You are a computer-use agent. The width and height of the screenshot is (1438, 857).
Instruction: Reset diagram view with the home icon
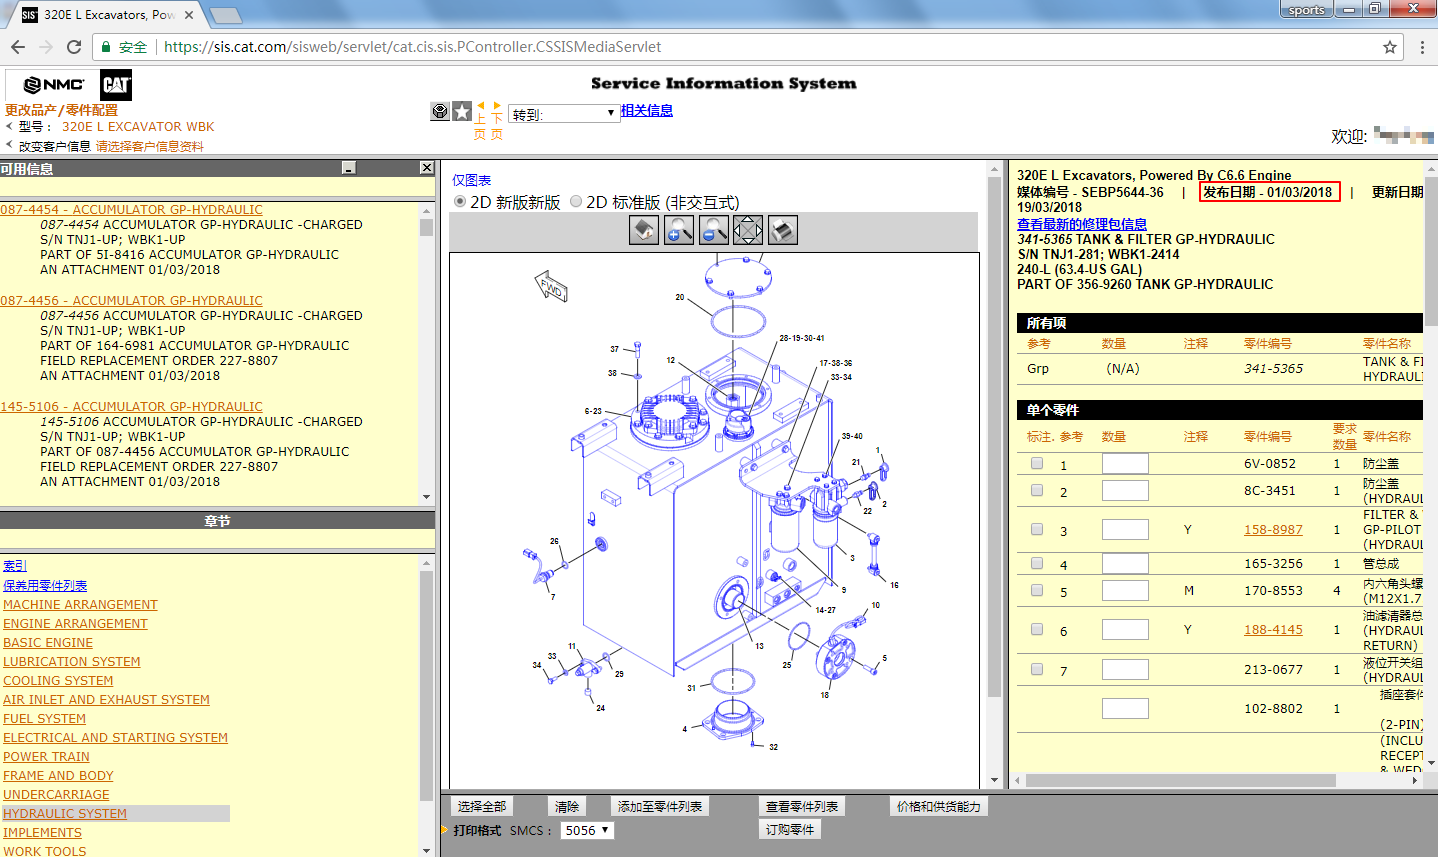click(x=644, y=231)
